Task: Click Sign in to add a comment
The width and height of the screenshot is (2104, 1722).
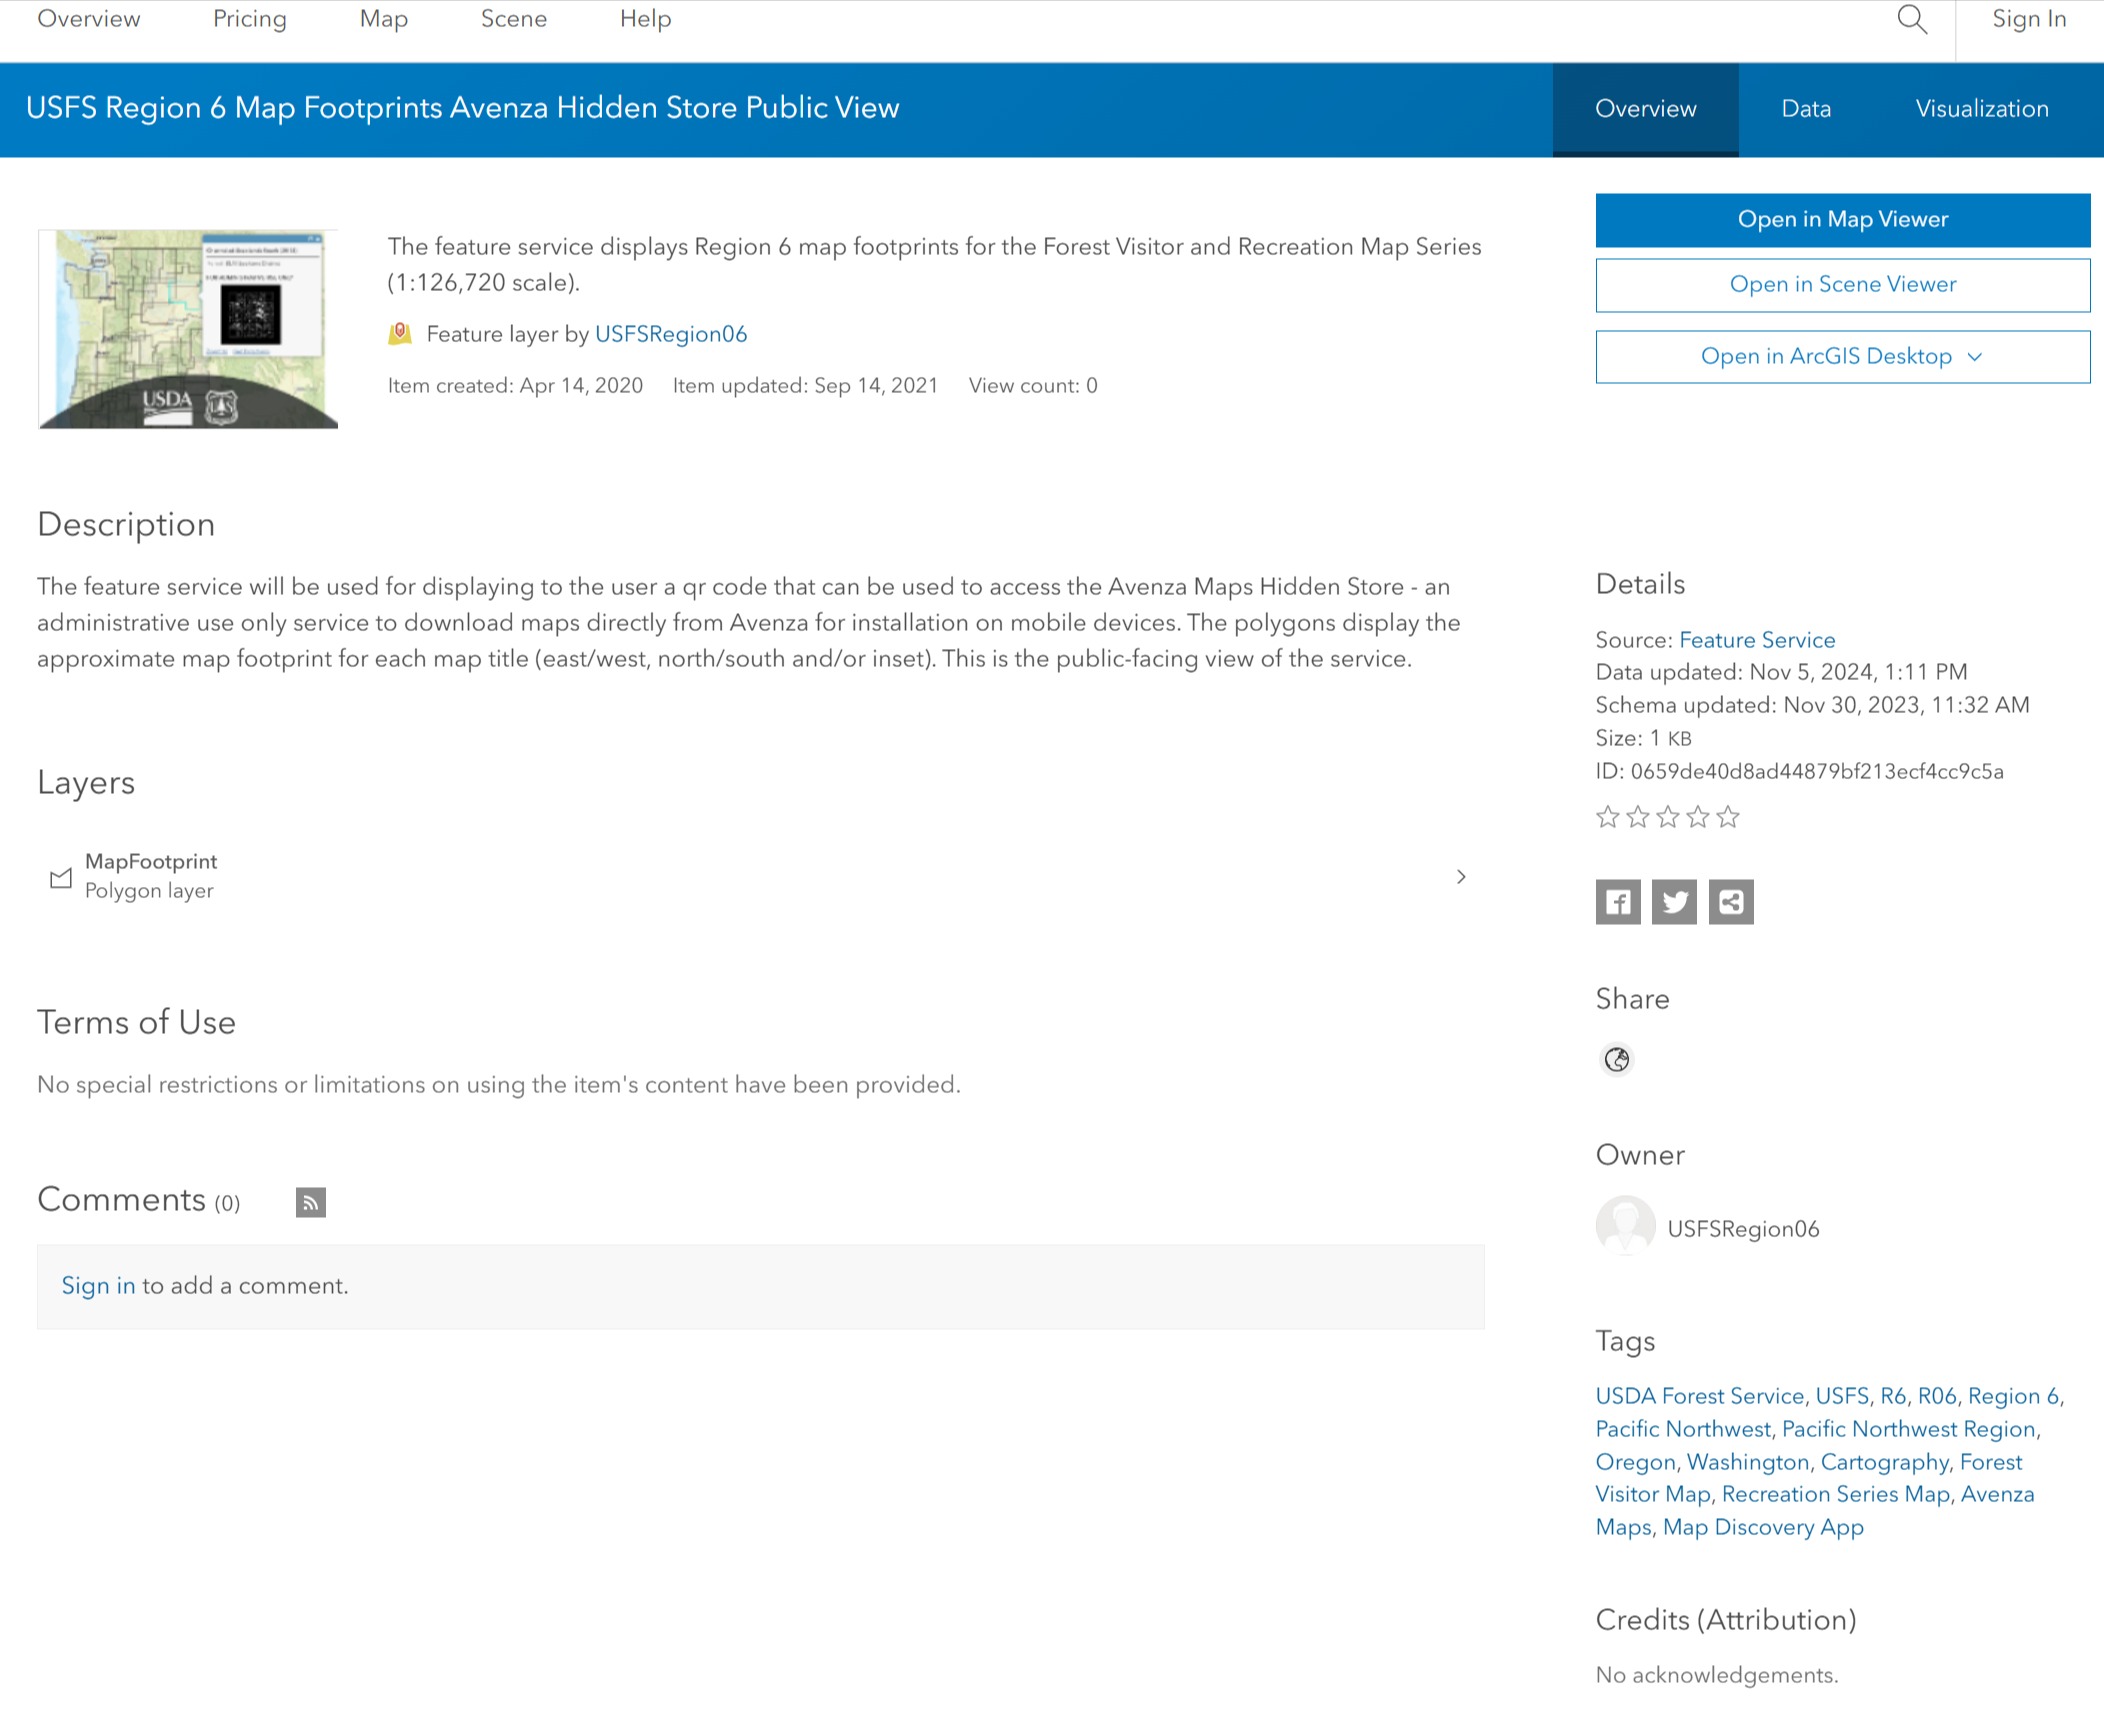Action: point(98,1286)
